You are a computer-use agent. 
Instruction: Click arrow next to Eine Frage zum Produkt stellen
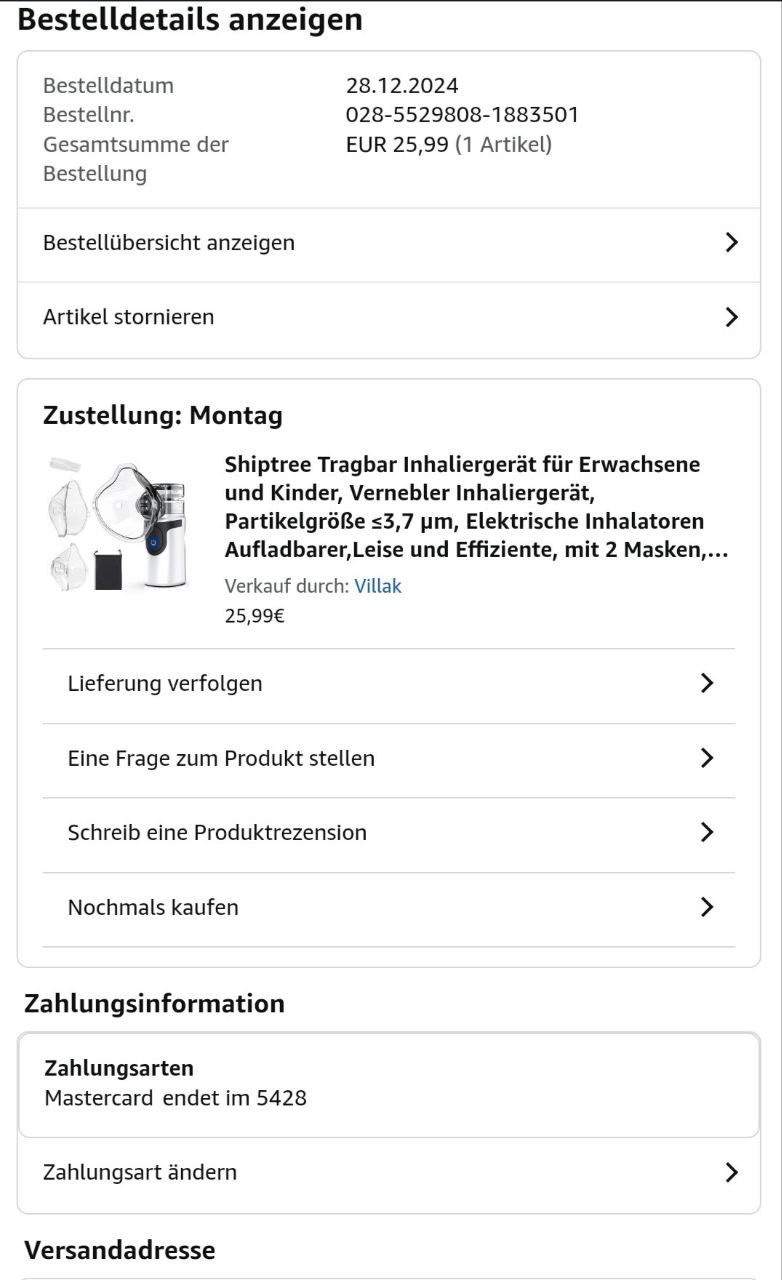(x=707, y=758)
